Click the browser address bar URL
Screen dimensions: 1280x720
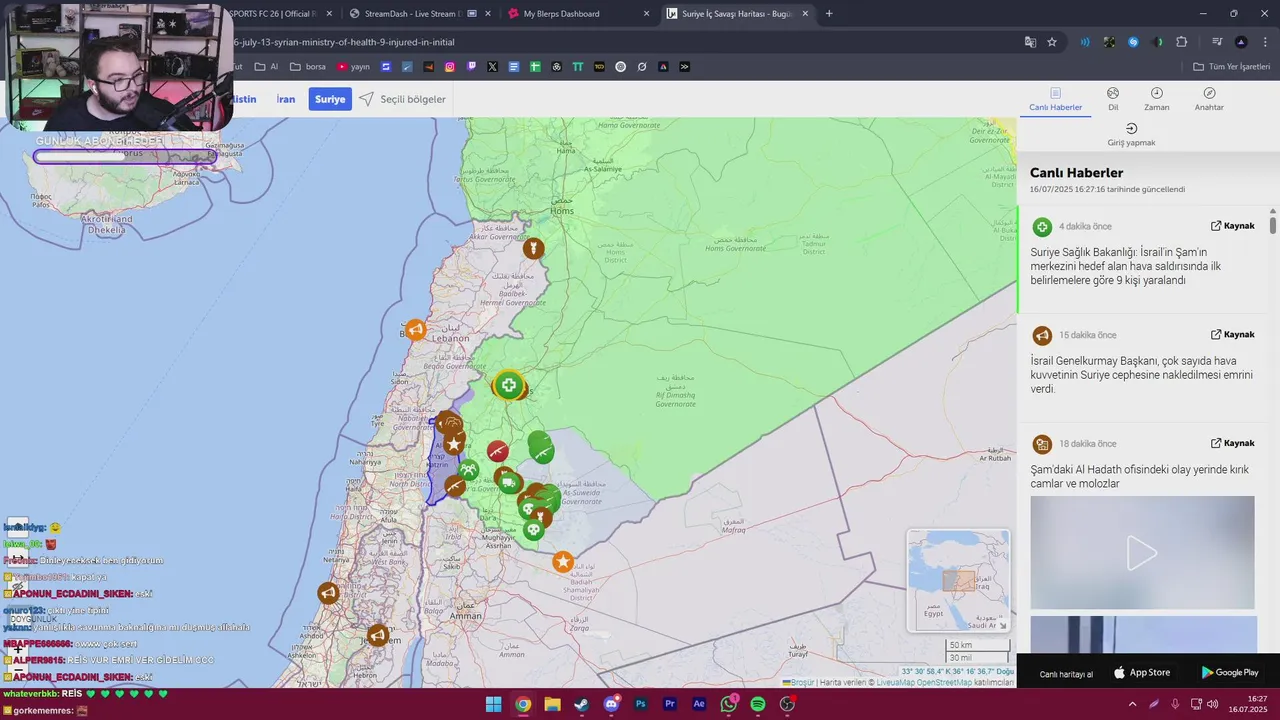pyautogui.click(x=343, y=42)
